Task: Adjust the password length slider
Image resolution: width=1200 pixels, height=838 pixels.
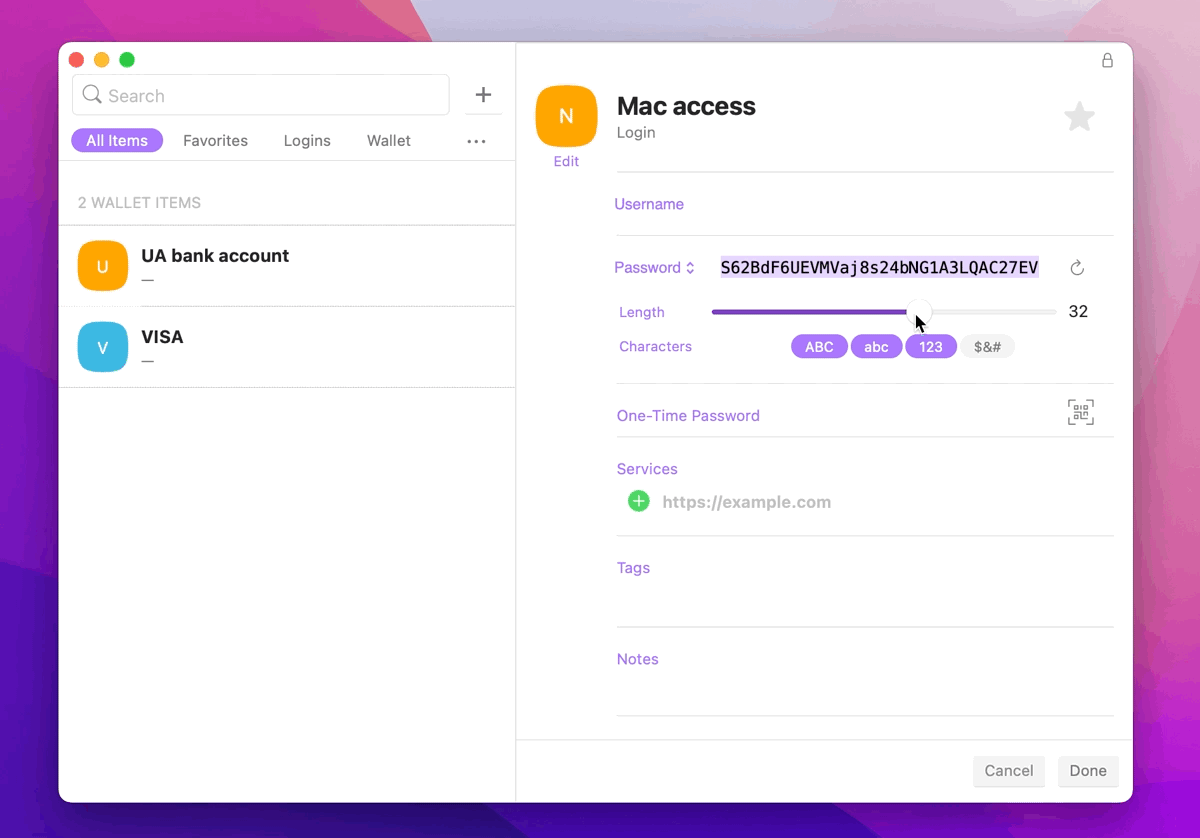Action: click(x=919, y=312)
